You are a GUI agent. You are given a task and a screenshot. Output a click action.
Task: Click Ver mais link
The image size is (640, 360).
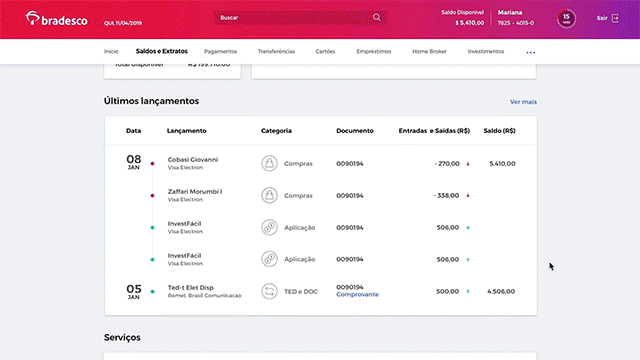523,102
